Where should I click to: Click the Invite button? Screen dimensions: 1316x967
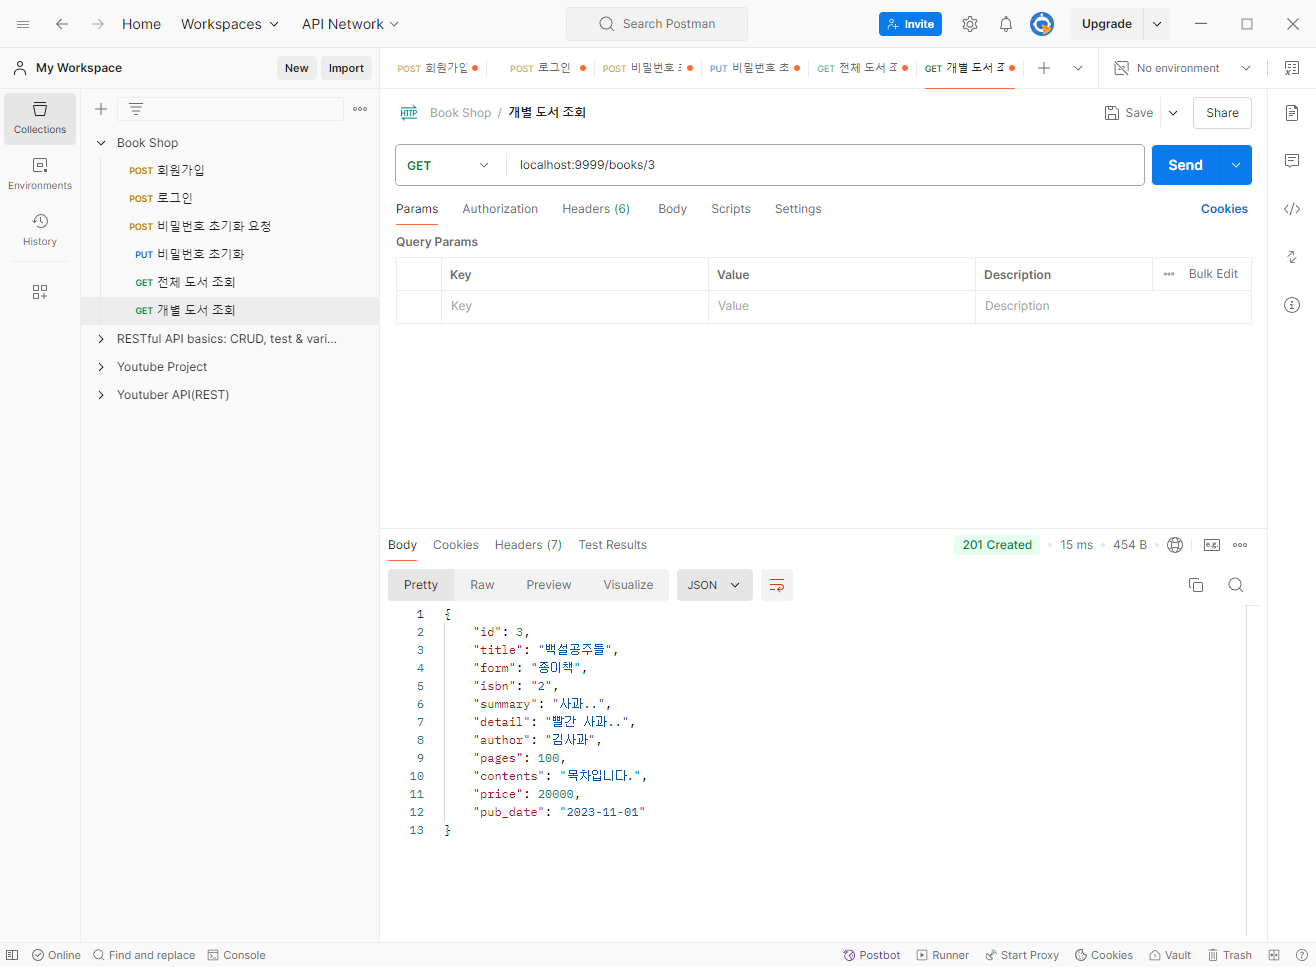click(x=910, y=24)
